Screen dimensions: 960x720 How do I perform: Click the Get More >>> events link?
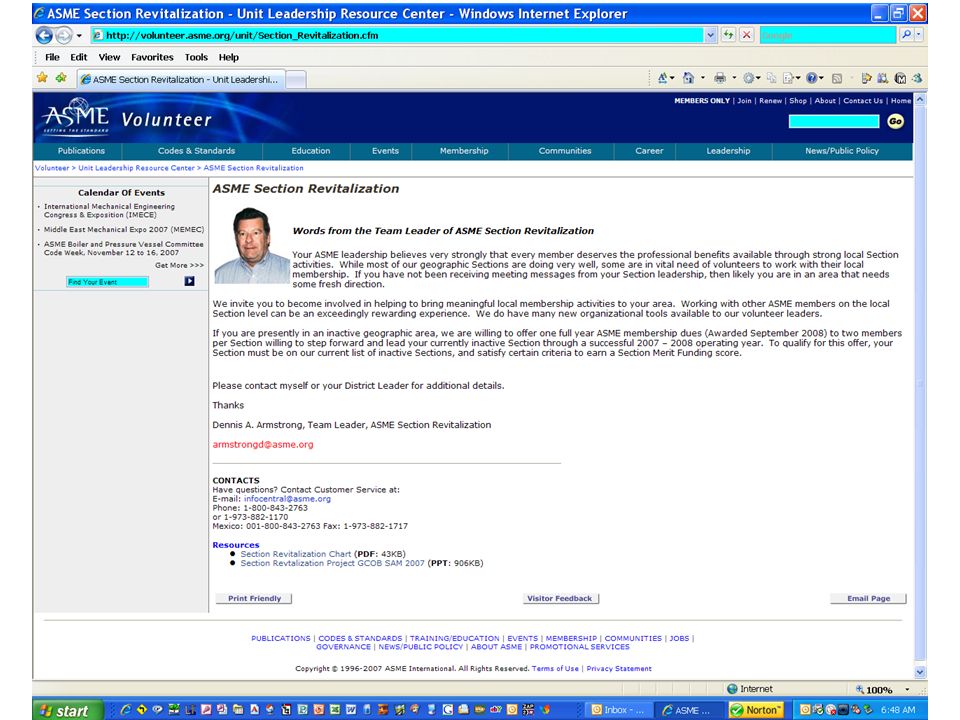coord(179,265)
